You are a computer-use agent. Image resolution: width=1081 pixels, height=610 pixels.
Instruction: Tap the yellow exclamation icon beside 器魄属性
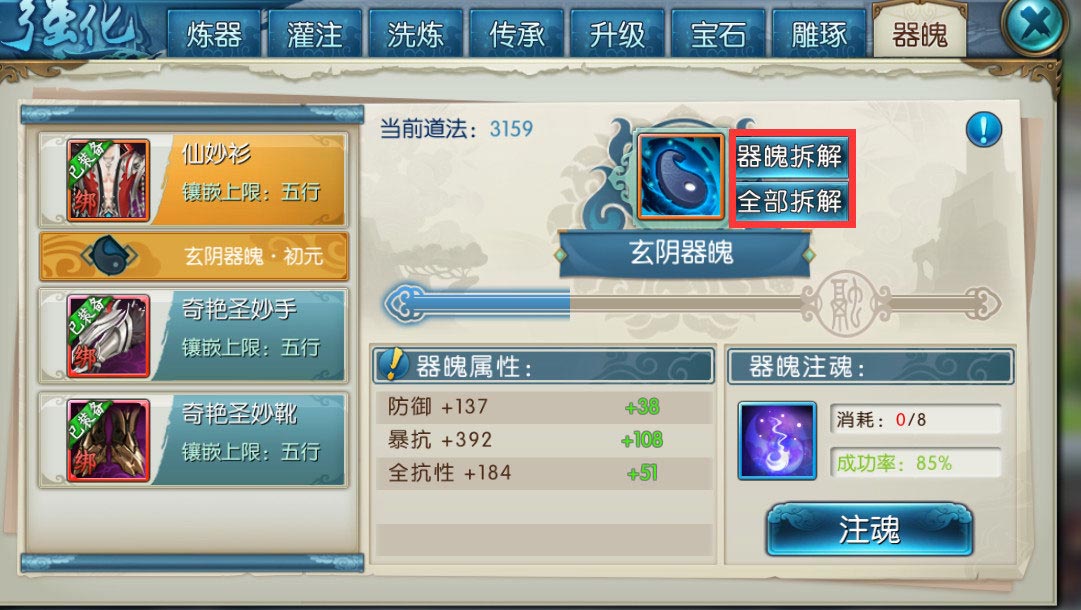click(394, 363)
